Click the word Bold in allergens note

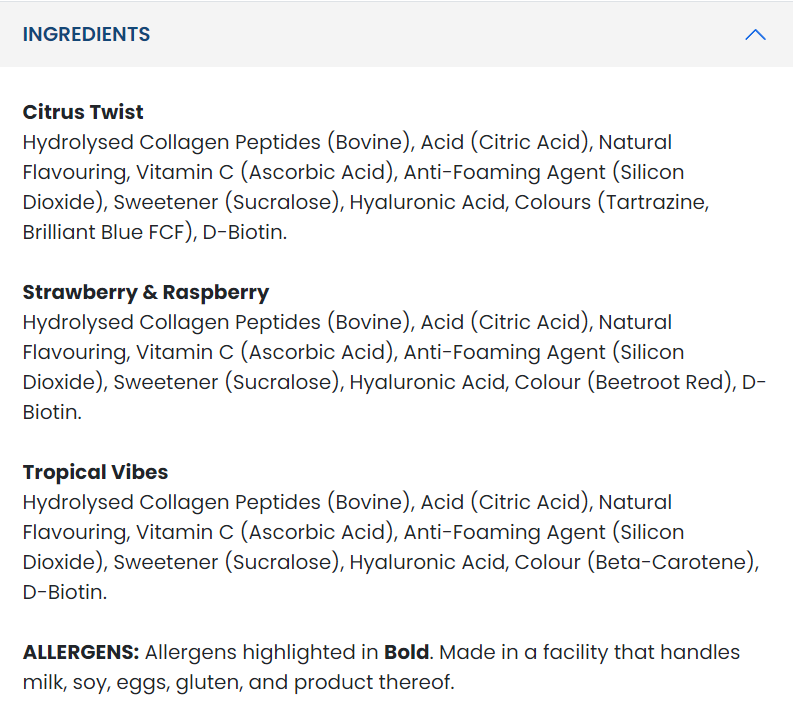coord(407,652)
